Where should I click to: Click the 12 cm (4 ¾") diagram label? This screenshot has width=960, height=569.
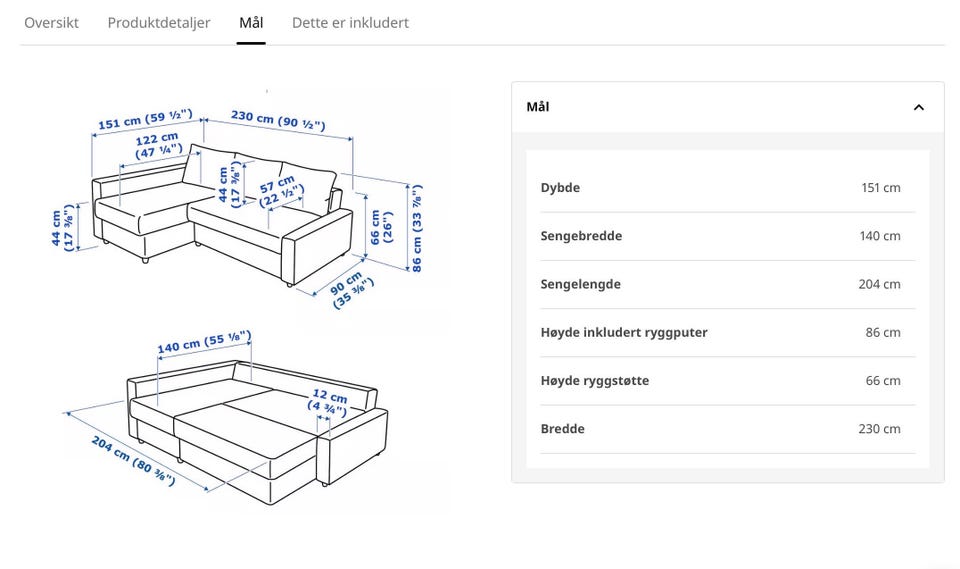tap(328, 402)
